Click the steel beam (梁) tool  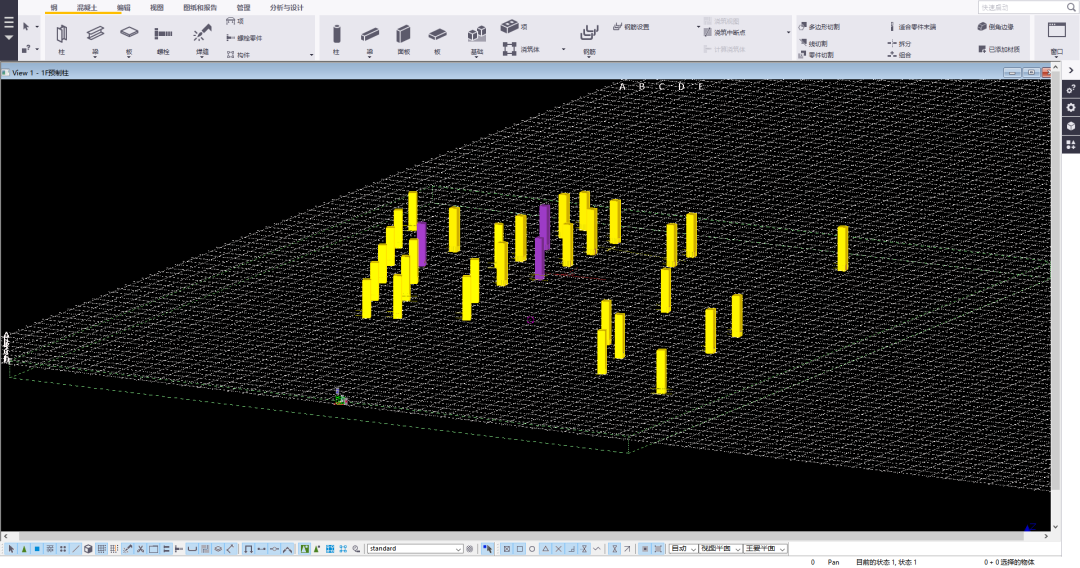click(95, 34)
